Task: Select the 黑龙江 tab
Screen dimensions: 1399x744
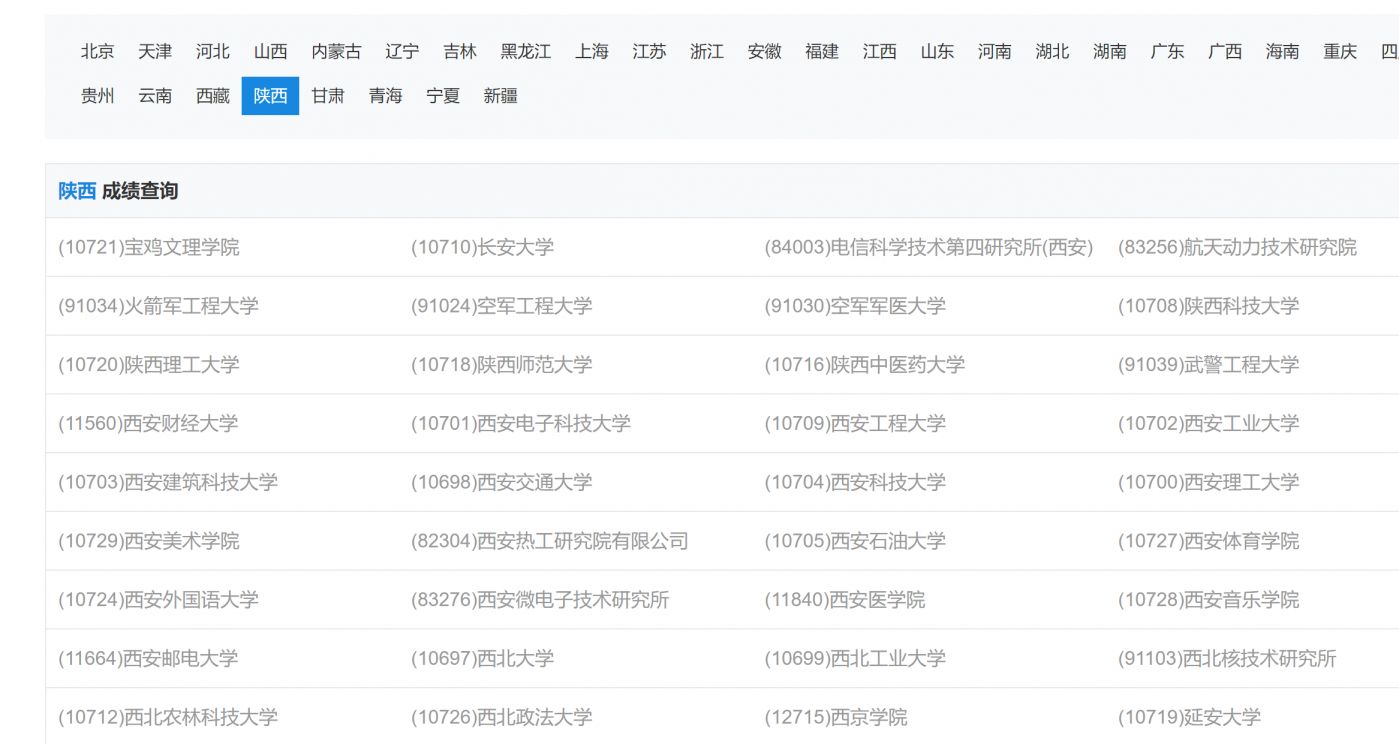Action: pyautogui.click(x=526, y=52)
